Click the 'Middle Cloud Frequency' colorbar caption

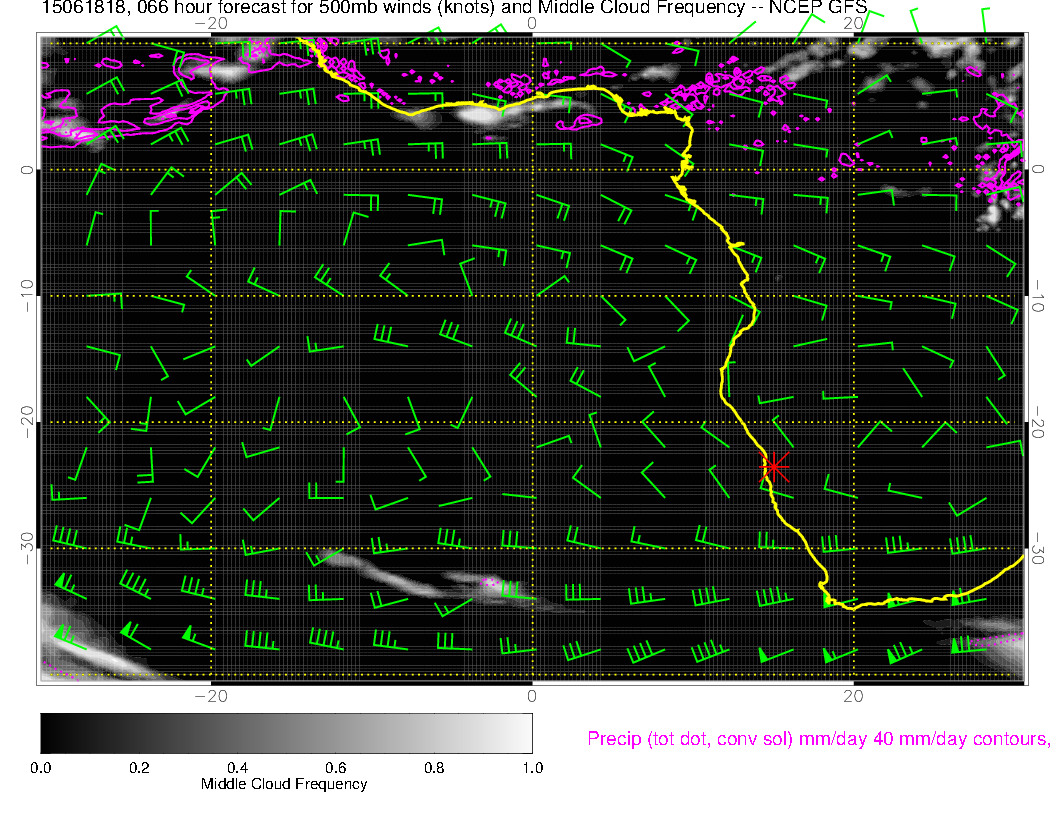[x=284, y=784]
